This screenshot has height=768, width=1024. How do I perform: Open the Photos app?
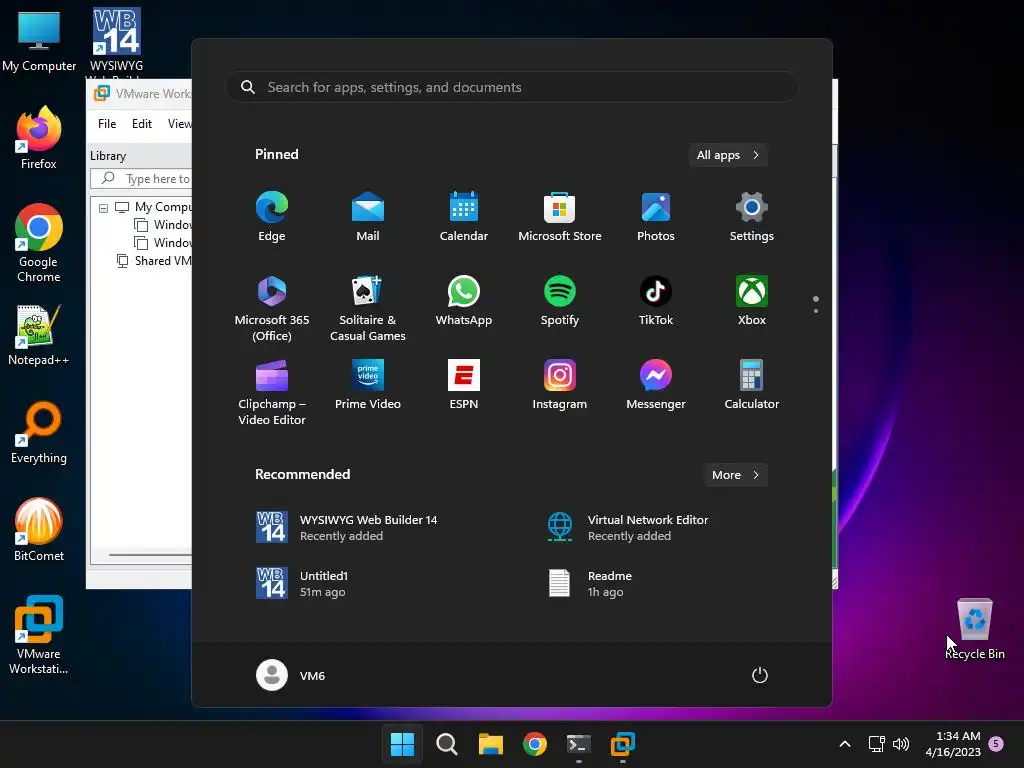[x=656, y=217]
